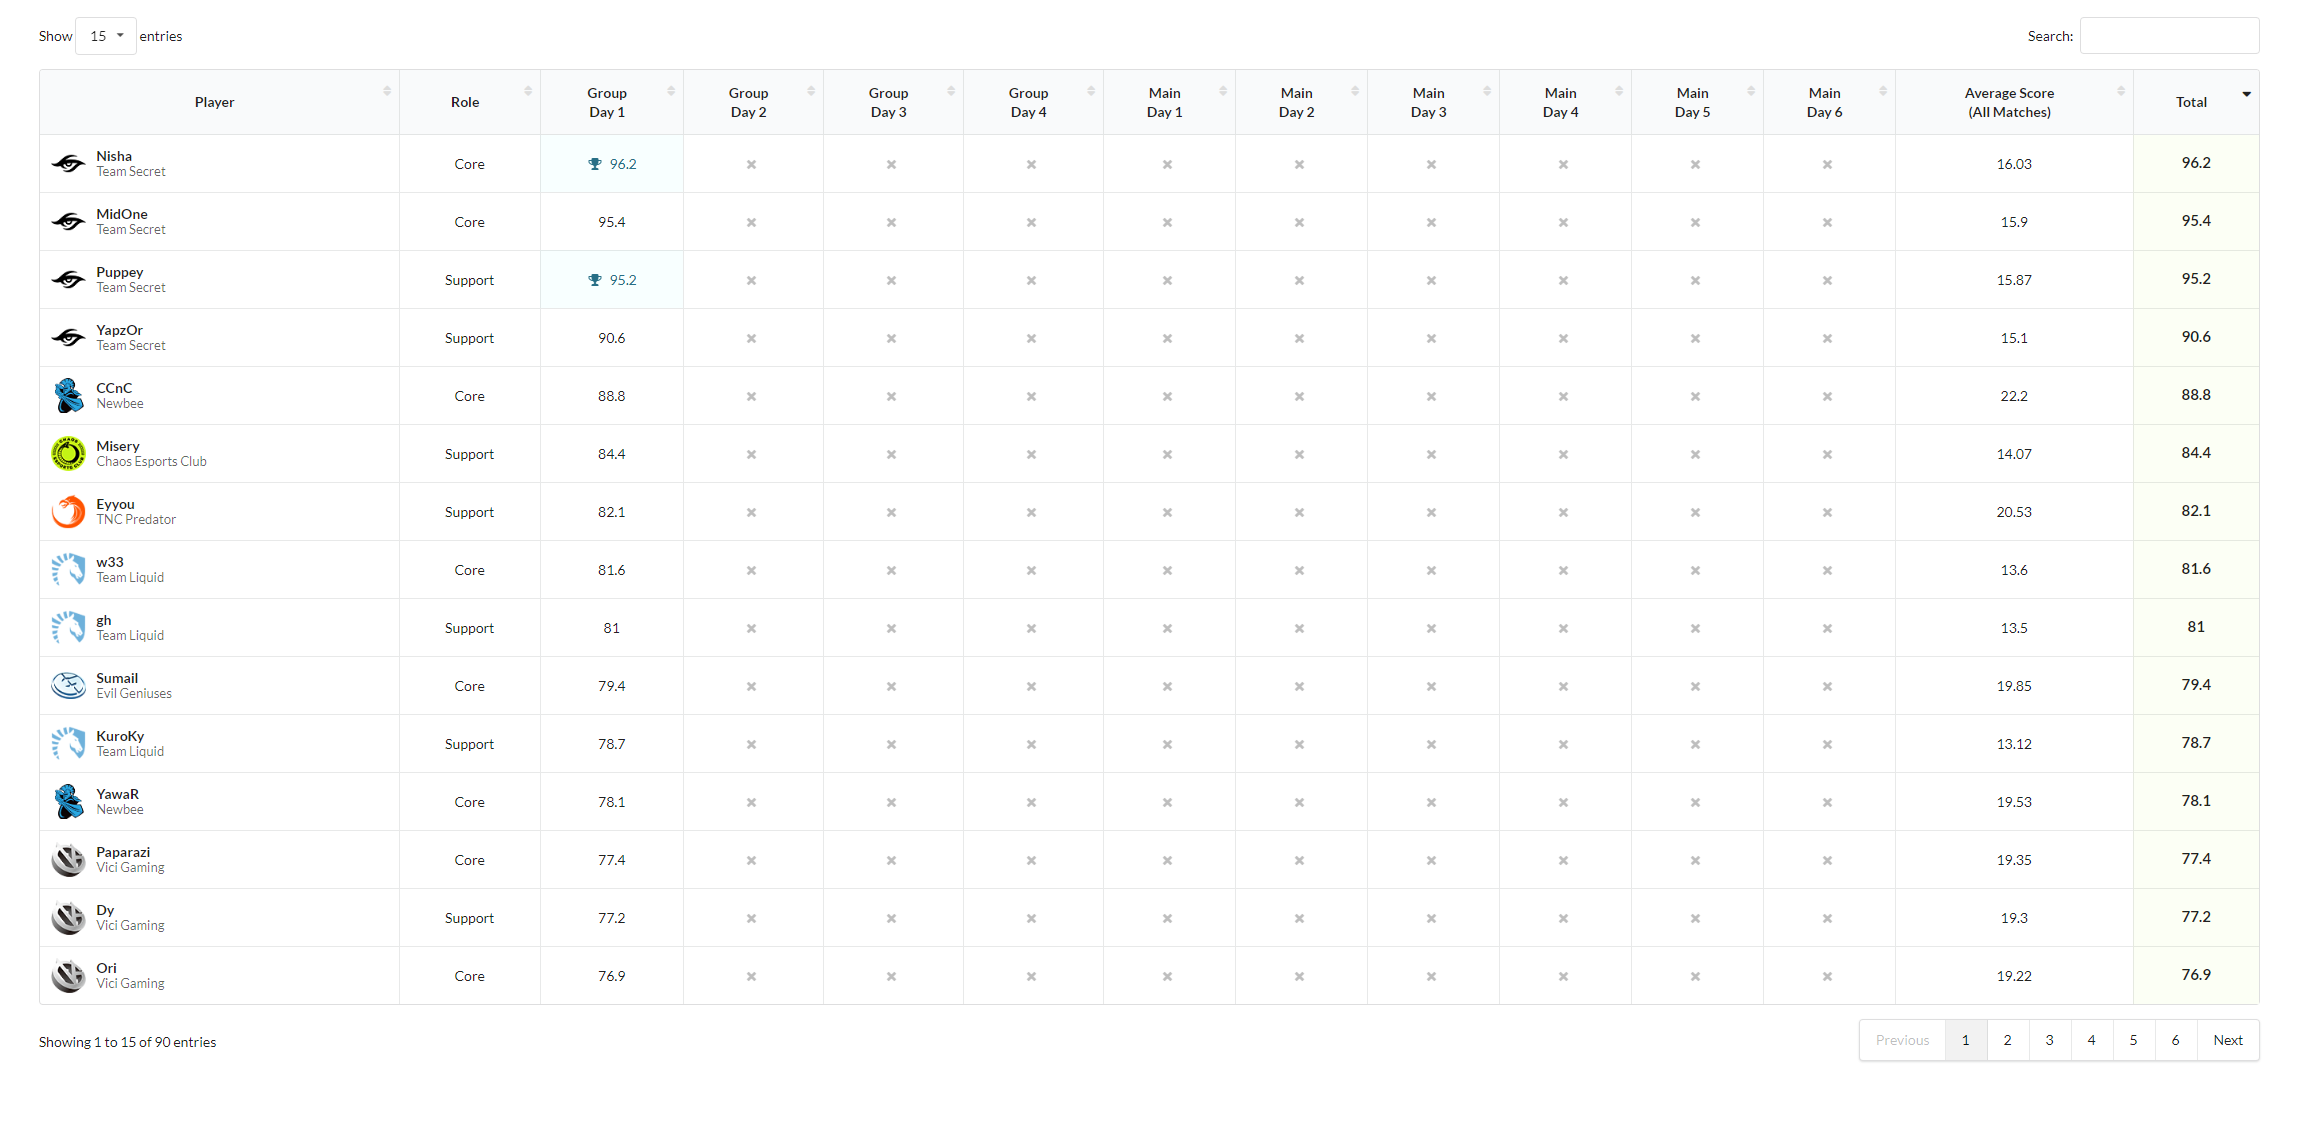Open the Show entries count dropdown
Viewport: 2317px width, 1122px height.
pyautogui.click(x=106, y=36)
